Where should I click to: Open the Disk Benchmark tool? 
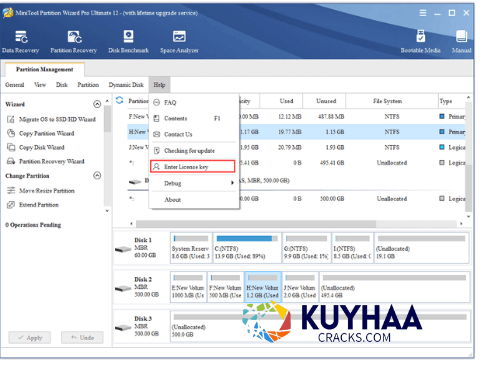click(x=128, y=42)
